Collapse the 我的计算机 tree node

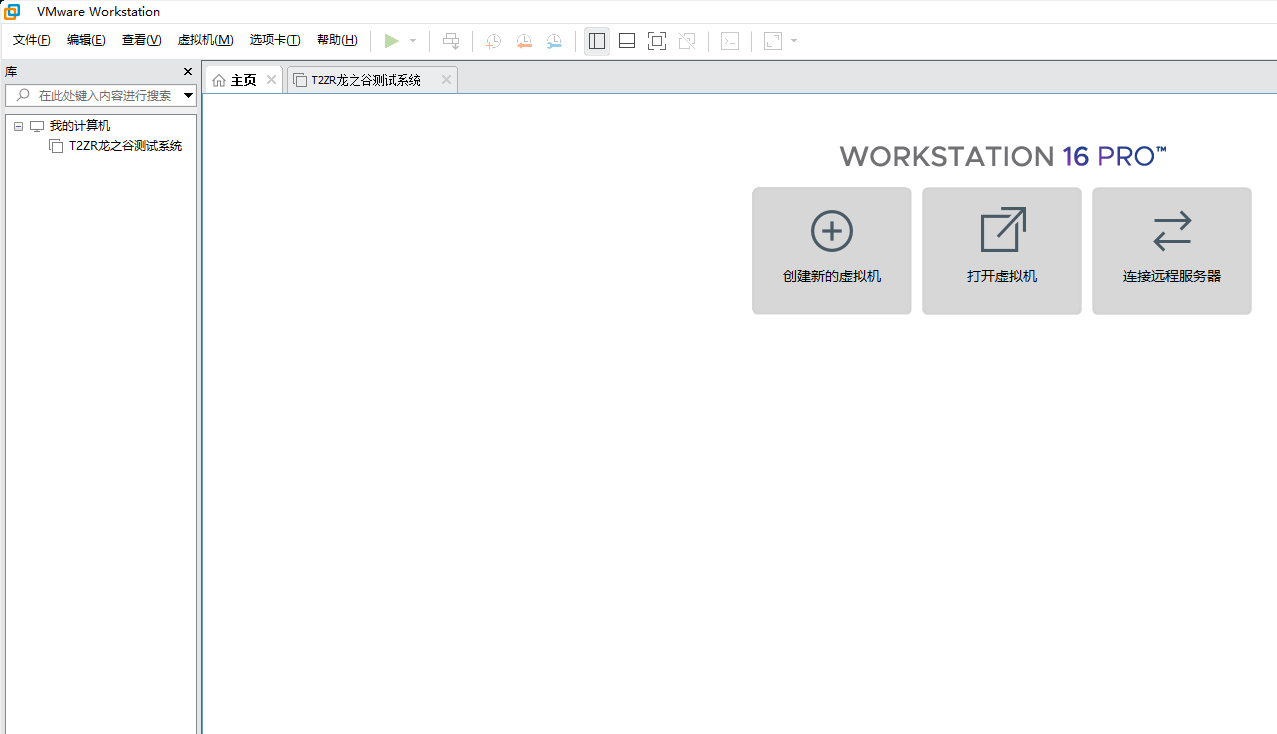[18, 126]
